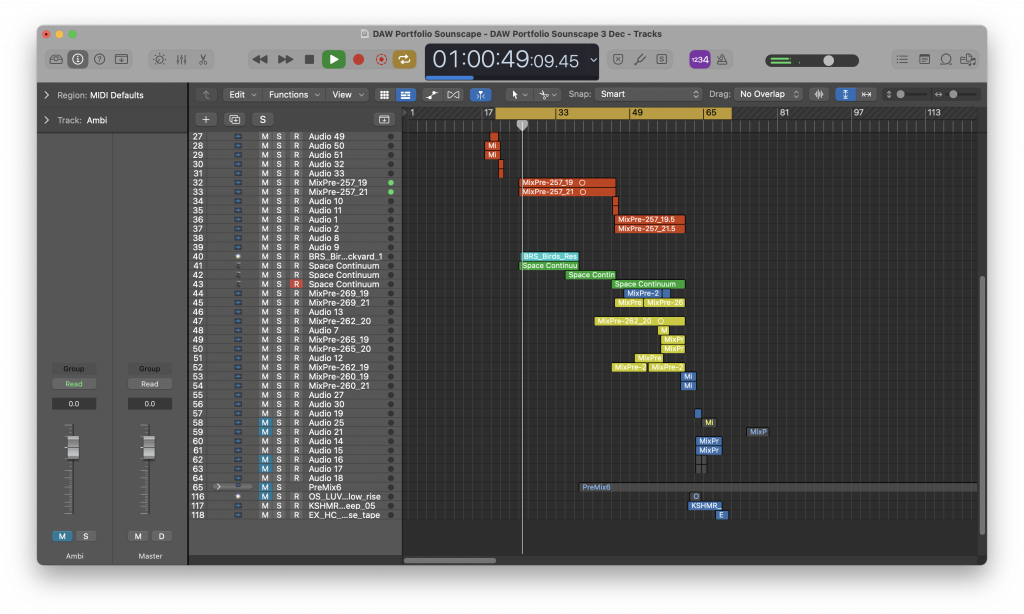The height and width of the screenshot is (614, 1024).
Task: Open the LCD display mode chevron
Action: (593, 59)
